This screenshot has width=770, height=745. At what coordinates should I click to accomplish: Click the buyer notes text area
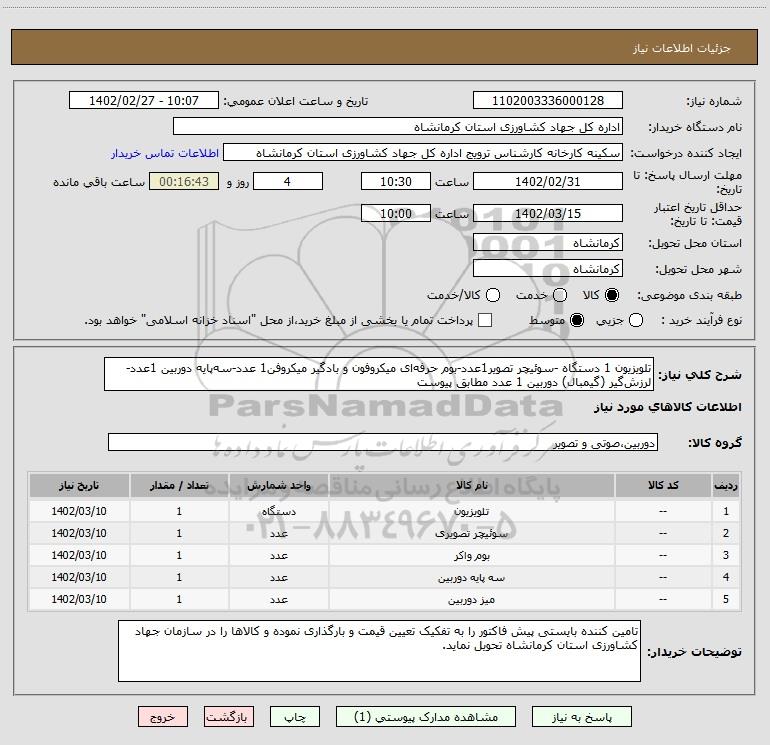(x=379, y=651)
